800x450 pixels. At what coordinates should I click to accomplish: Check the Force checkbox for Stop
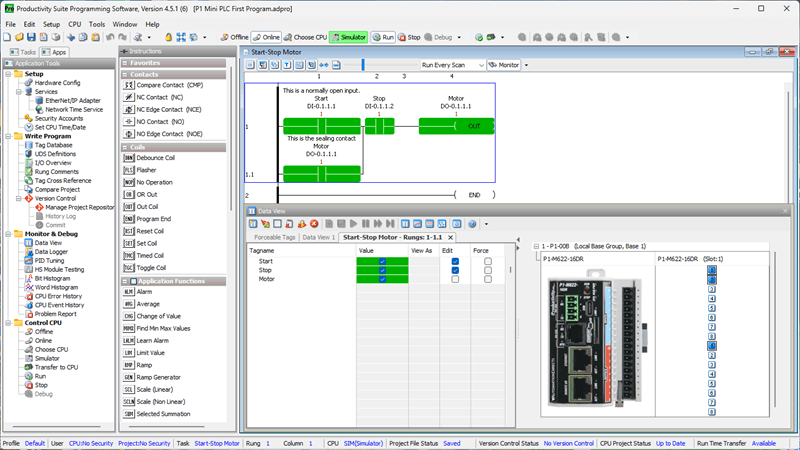pyautogui.click(x=488, y=270)
